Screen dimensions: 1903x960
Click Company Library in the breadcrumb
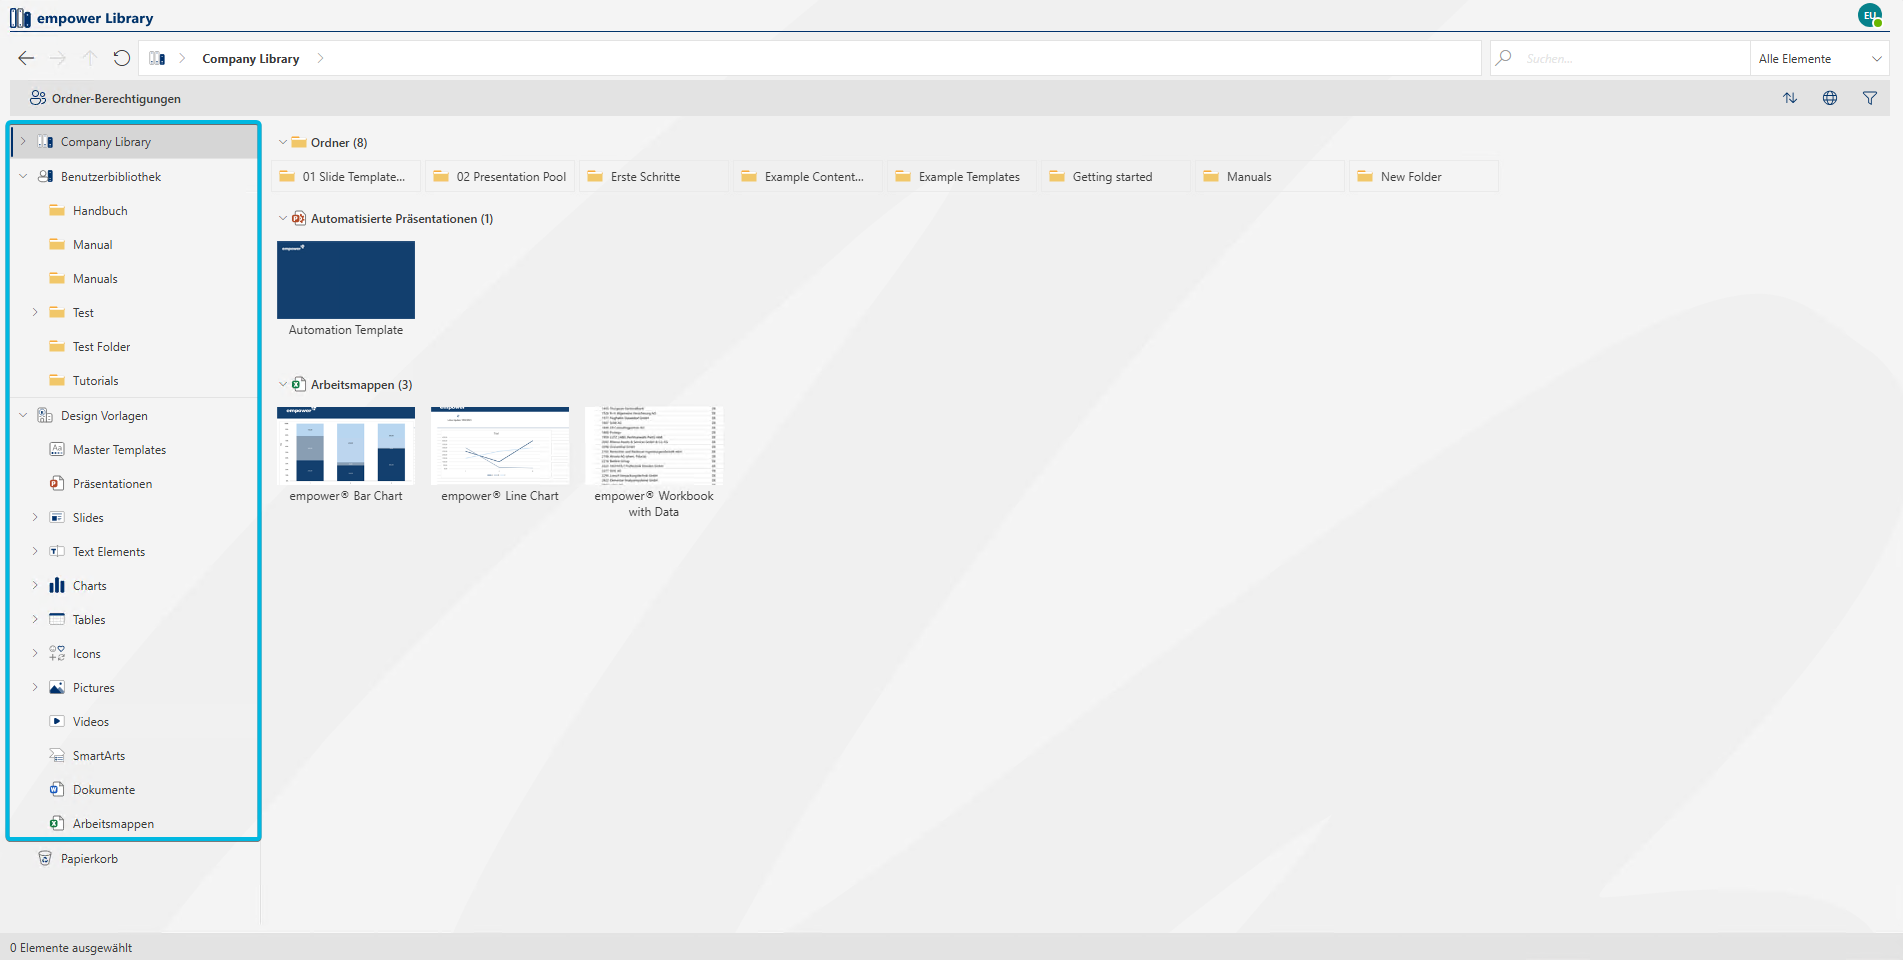[x=250, y=58]
